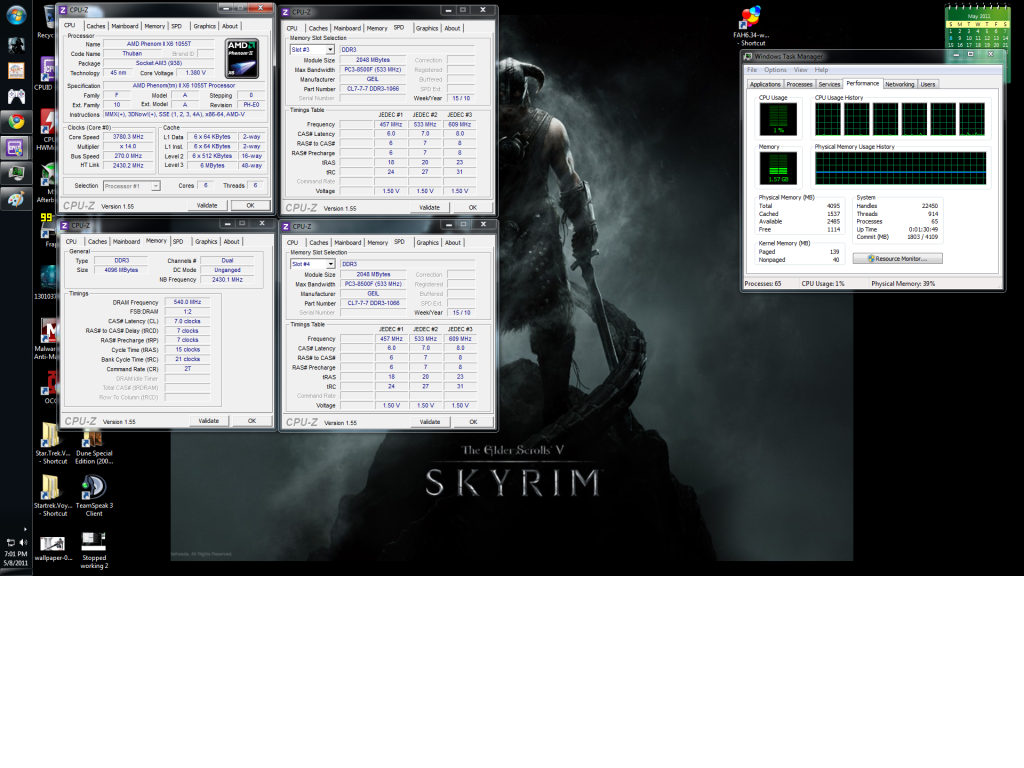This screenshot has width=1024, height=768.
Task: Click the Physical Memory Usage History graph
Action: click(901, 168)
